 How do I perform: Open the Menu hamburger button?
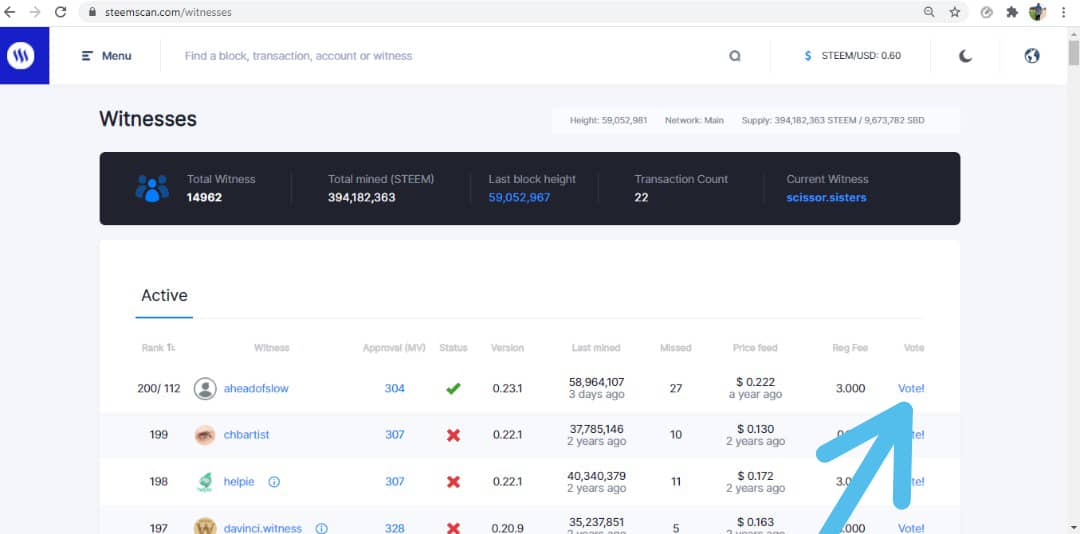pyautogui.click(x=106, y=56)
